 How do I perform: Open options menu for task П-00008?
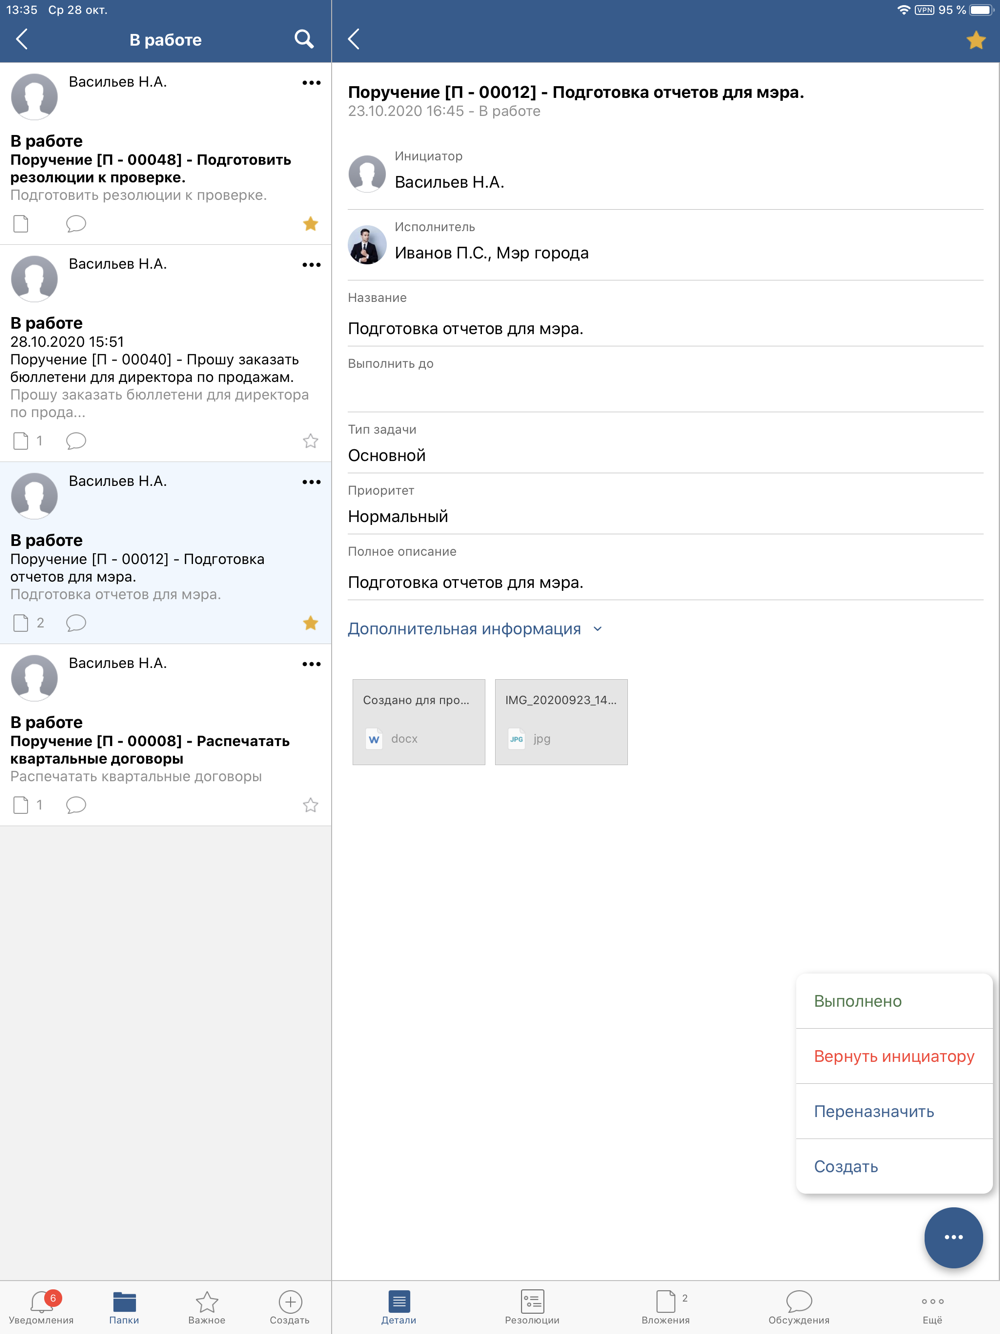[x=311, y=664]
